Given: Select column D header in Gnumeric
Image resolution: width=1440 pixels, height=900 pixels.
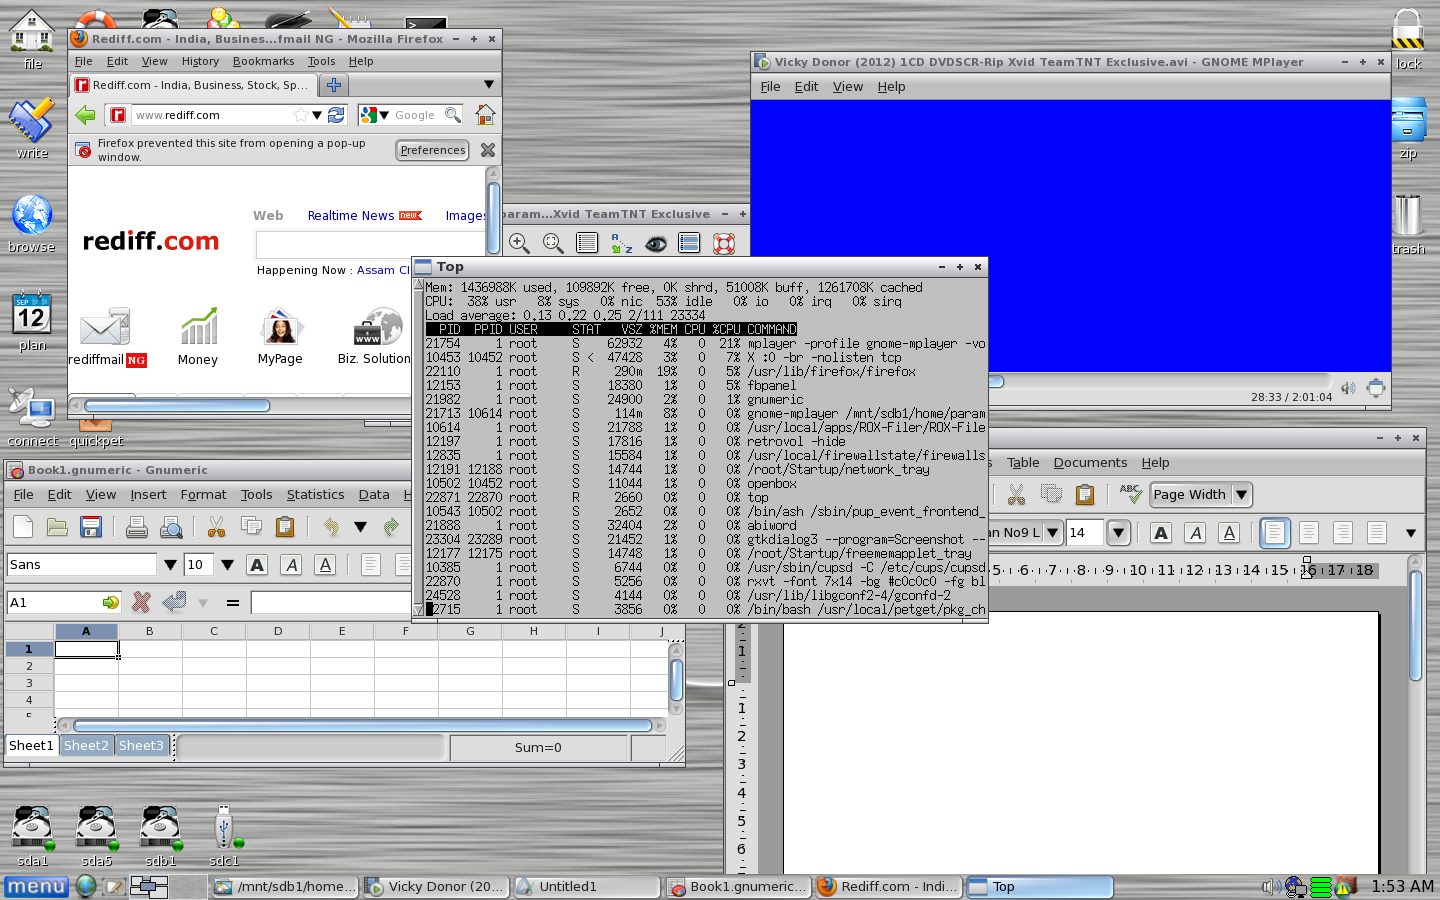Looking at the screenshot, I should click(x=278, y=631).
